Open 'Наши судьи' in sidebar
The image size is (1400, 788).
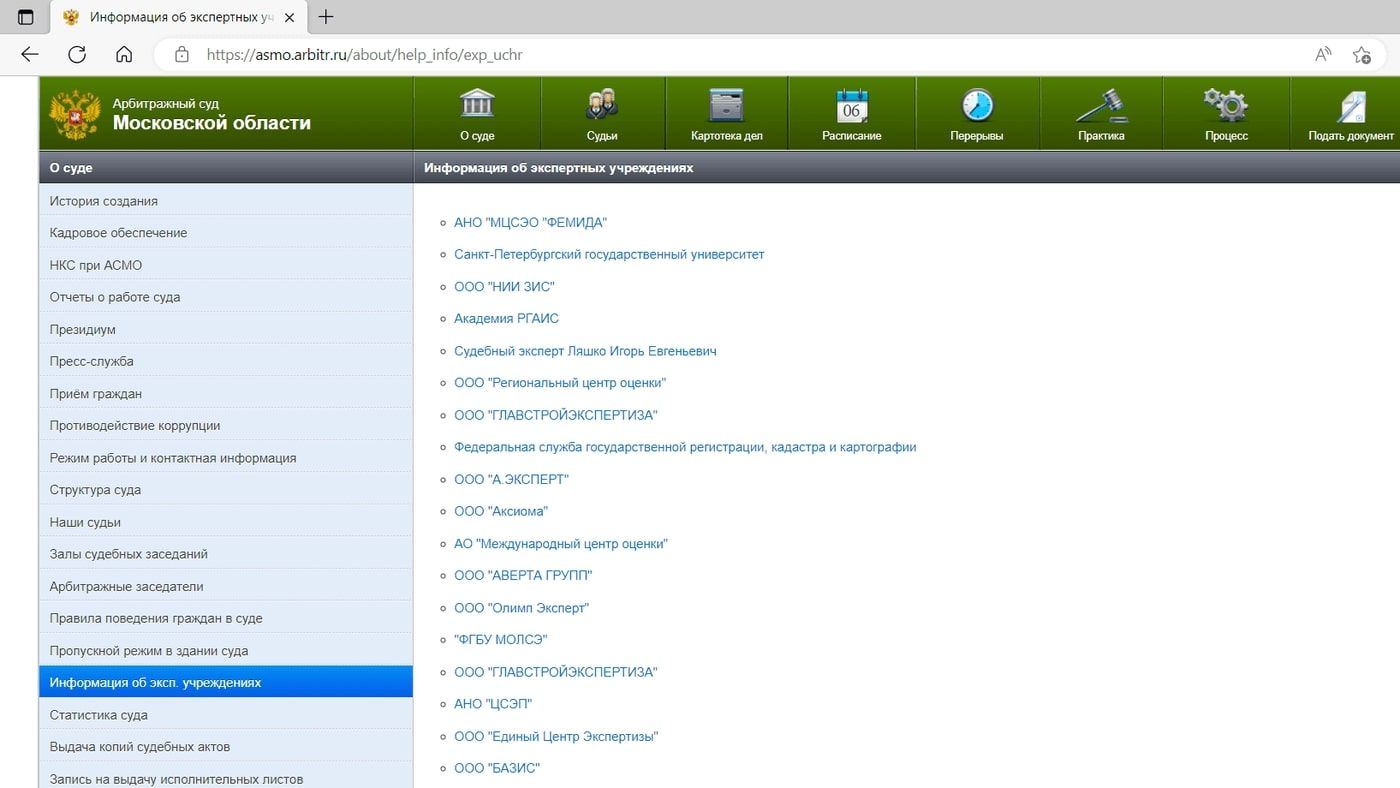click(x=226, y=522)
